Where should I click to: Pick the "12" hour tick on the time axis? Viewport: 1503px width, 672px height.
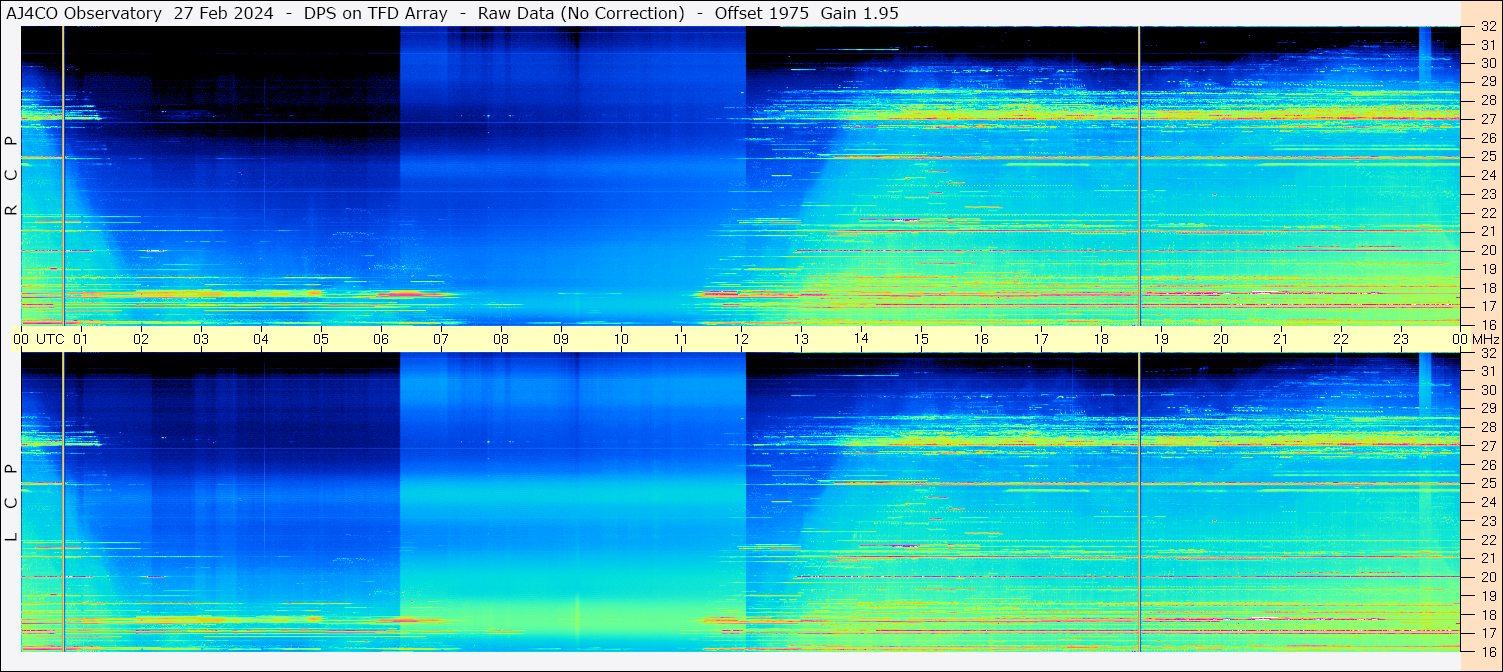(741, 339)
